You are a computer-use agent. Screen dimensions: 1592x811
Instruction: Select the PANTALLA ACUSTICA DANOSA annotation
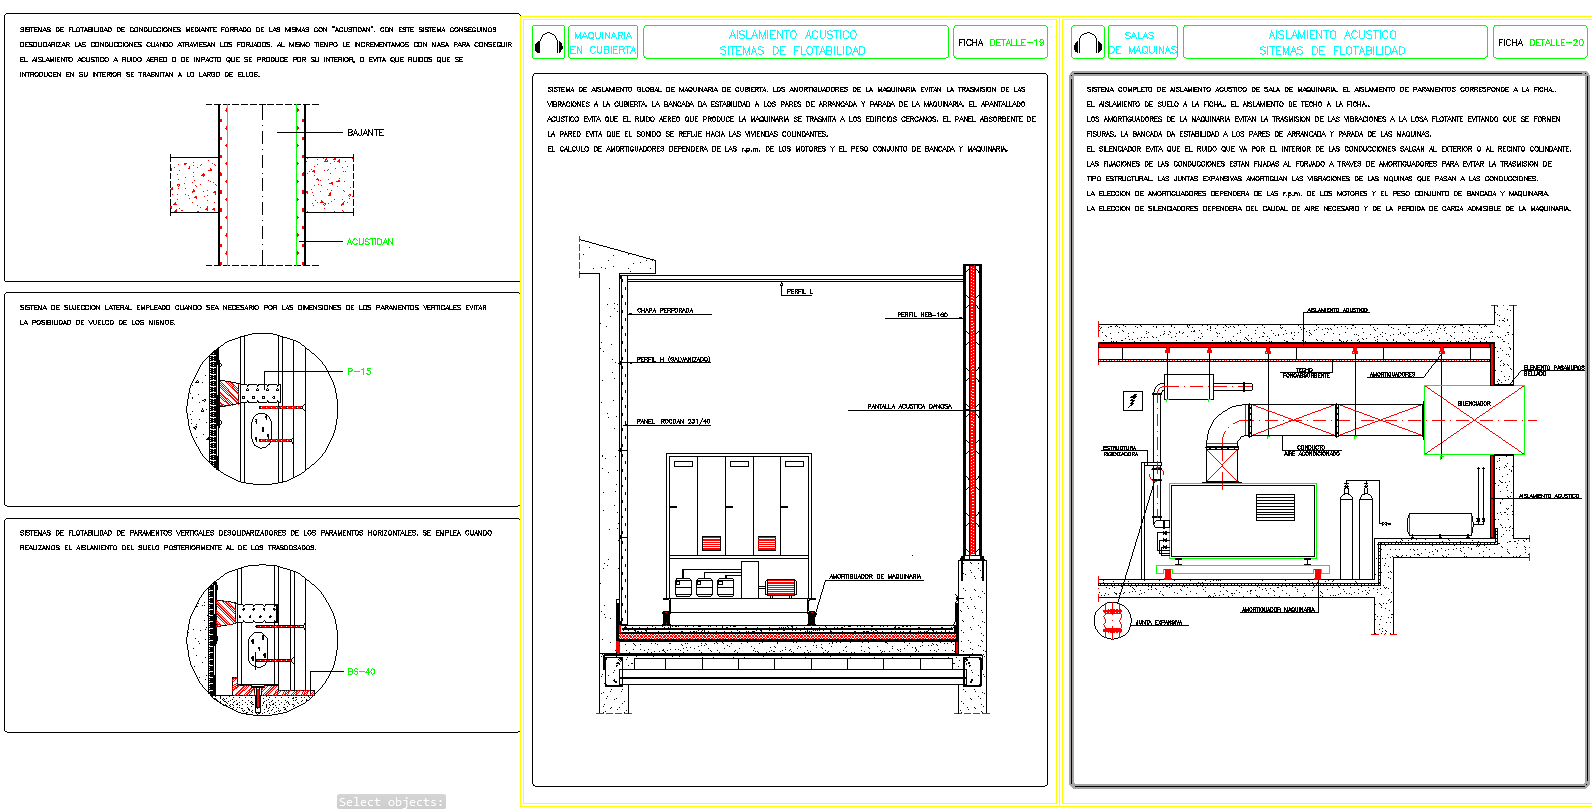[909, 407]
